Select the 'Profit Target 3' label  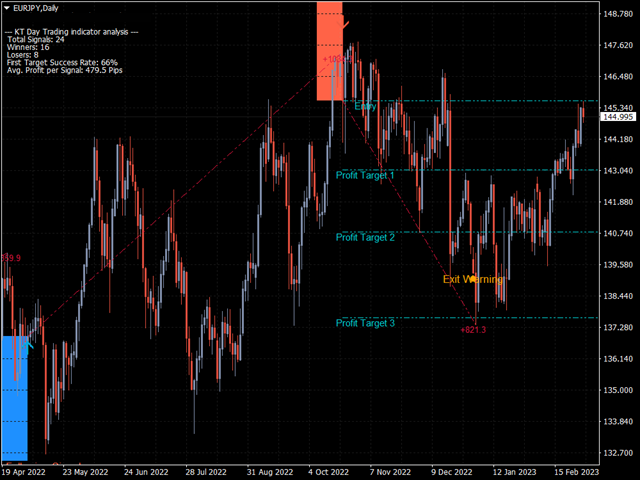(365, 323)
